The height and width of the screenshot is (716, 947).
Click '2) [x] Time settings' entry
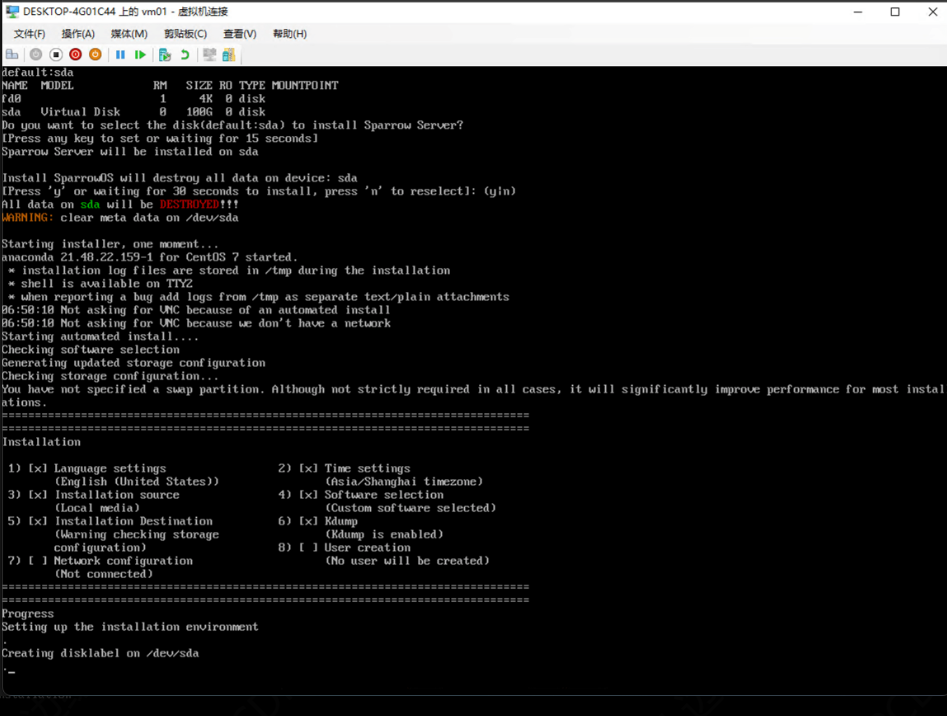344,469
